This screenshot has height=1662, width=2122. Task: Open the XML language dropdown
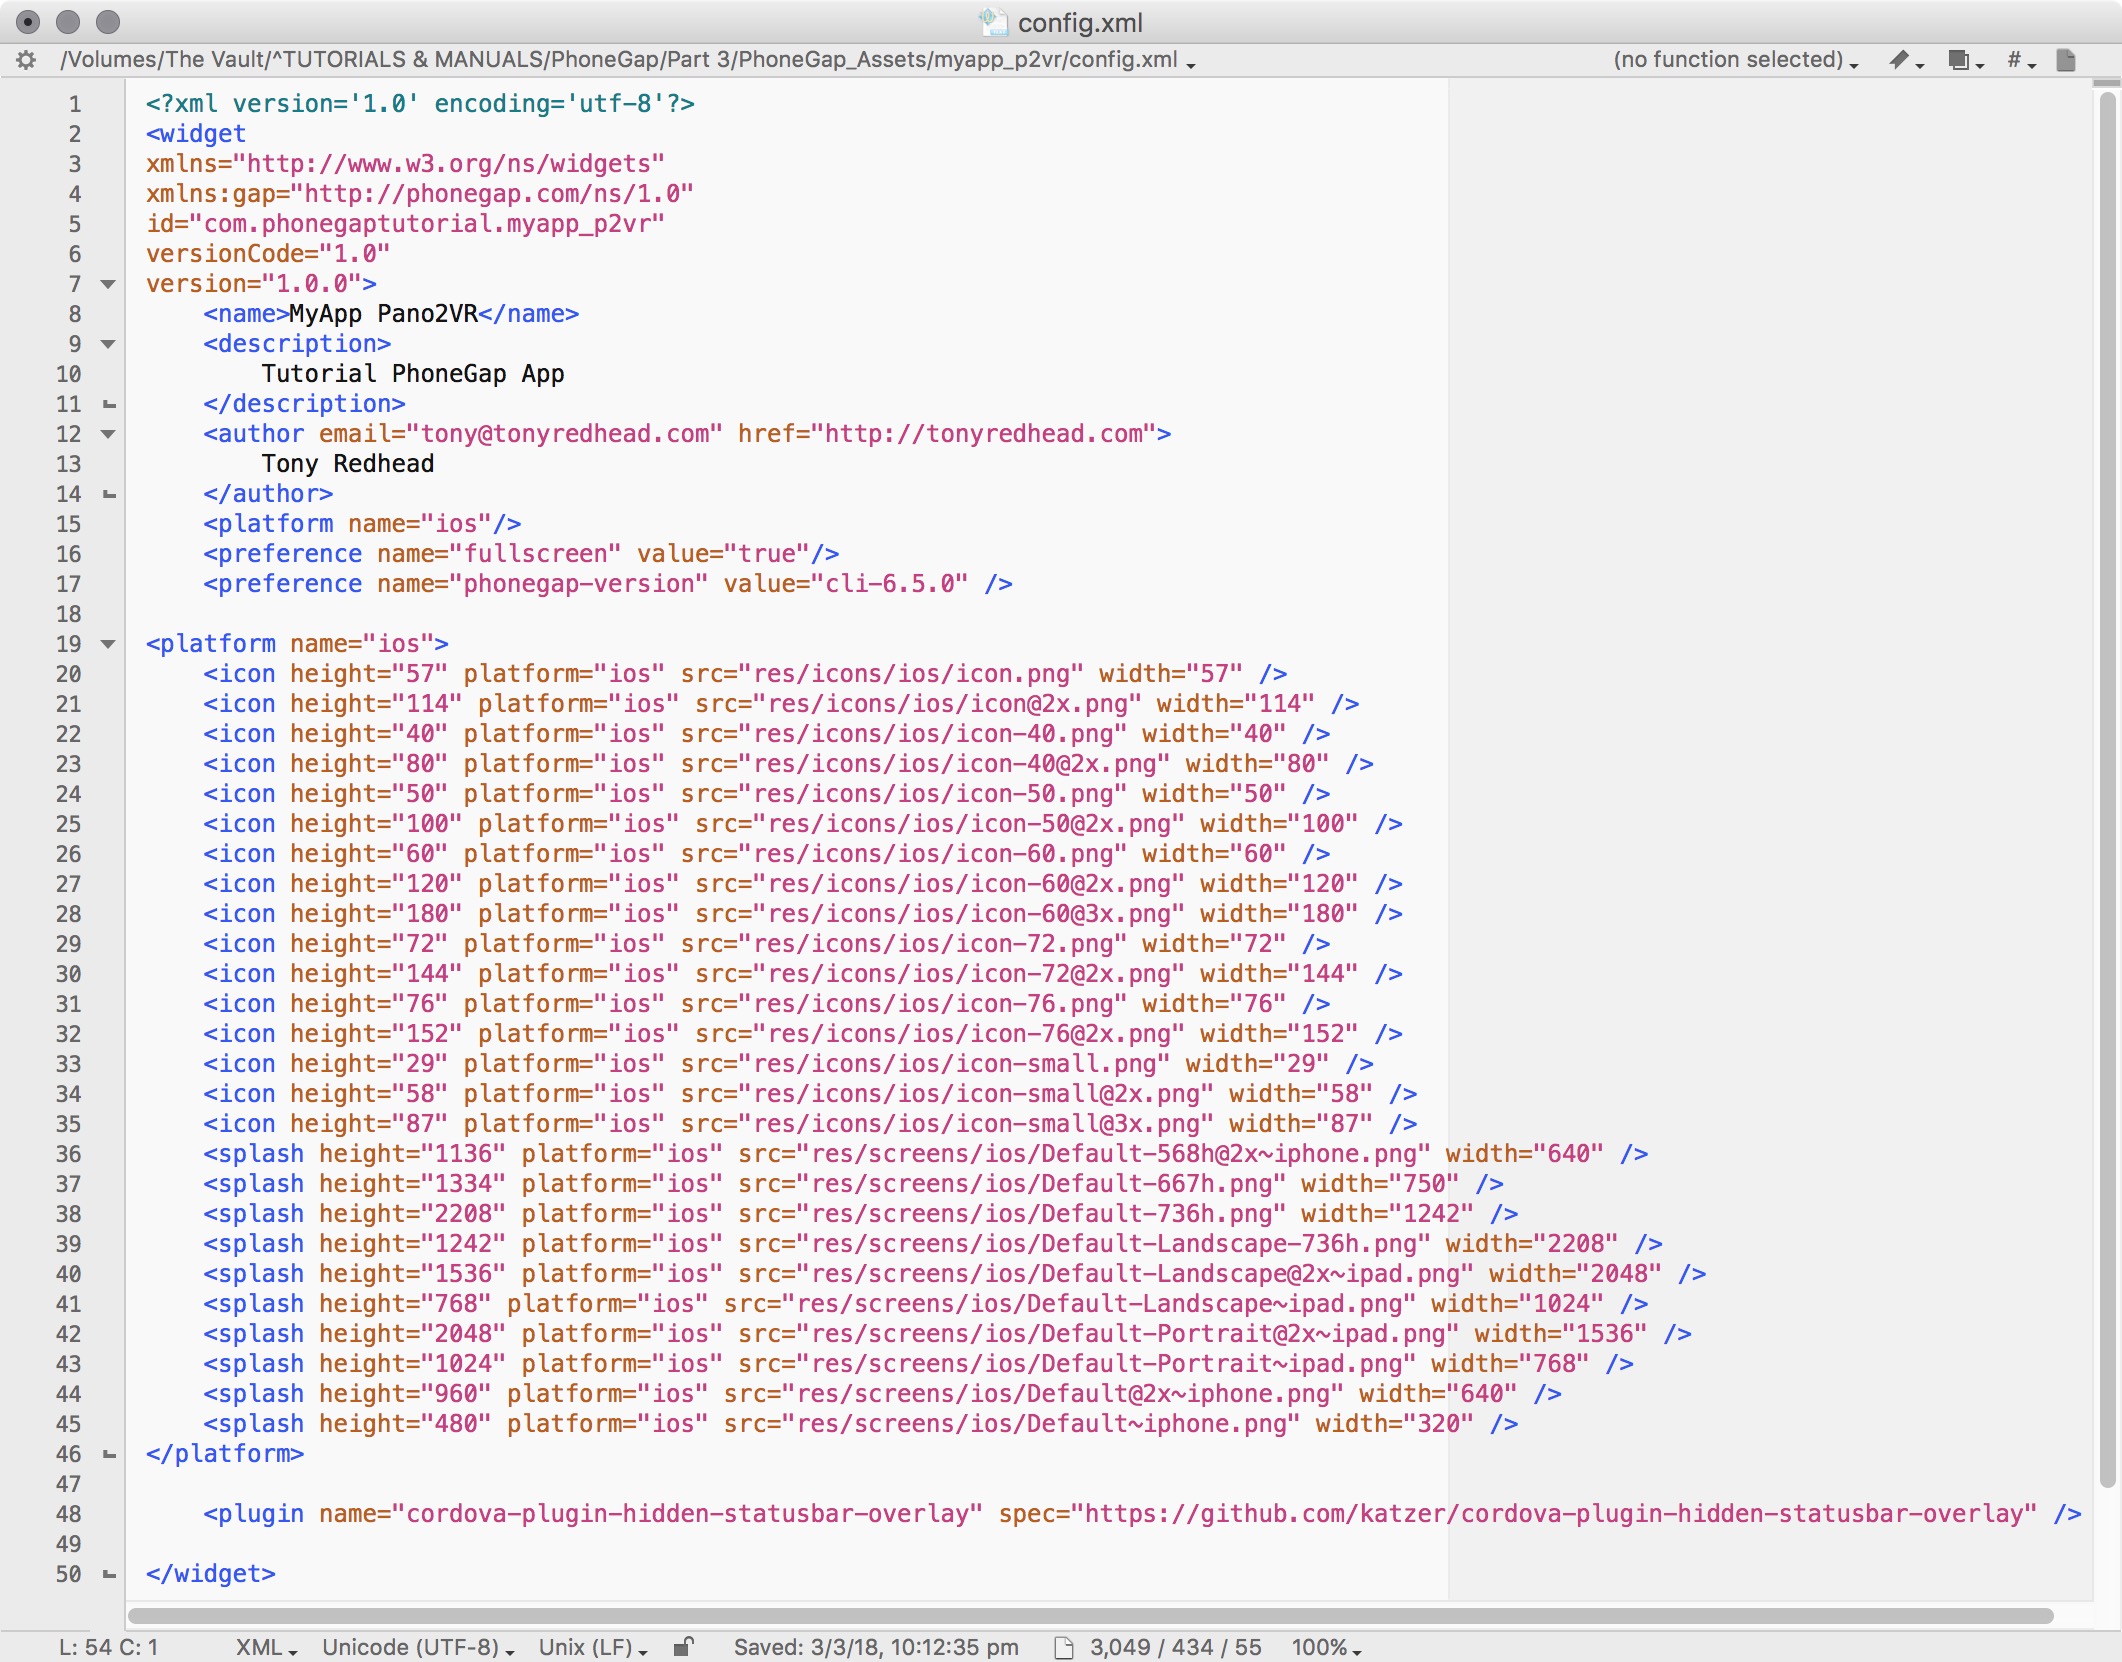266,1647
